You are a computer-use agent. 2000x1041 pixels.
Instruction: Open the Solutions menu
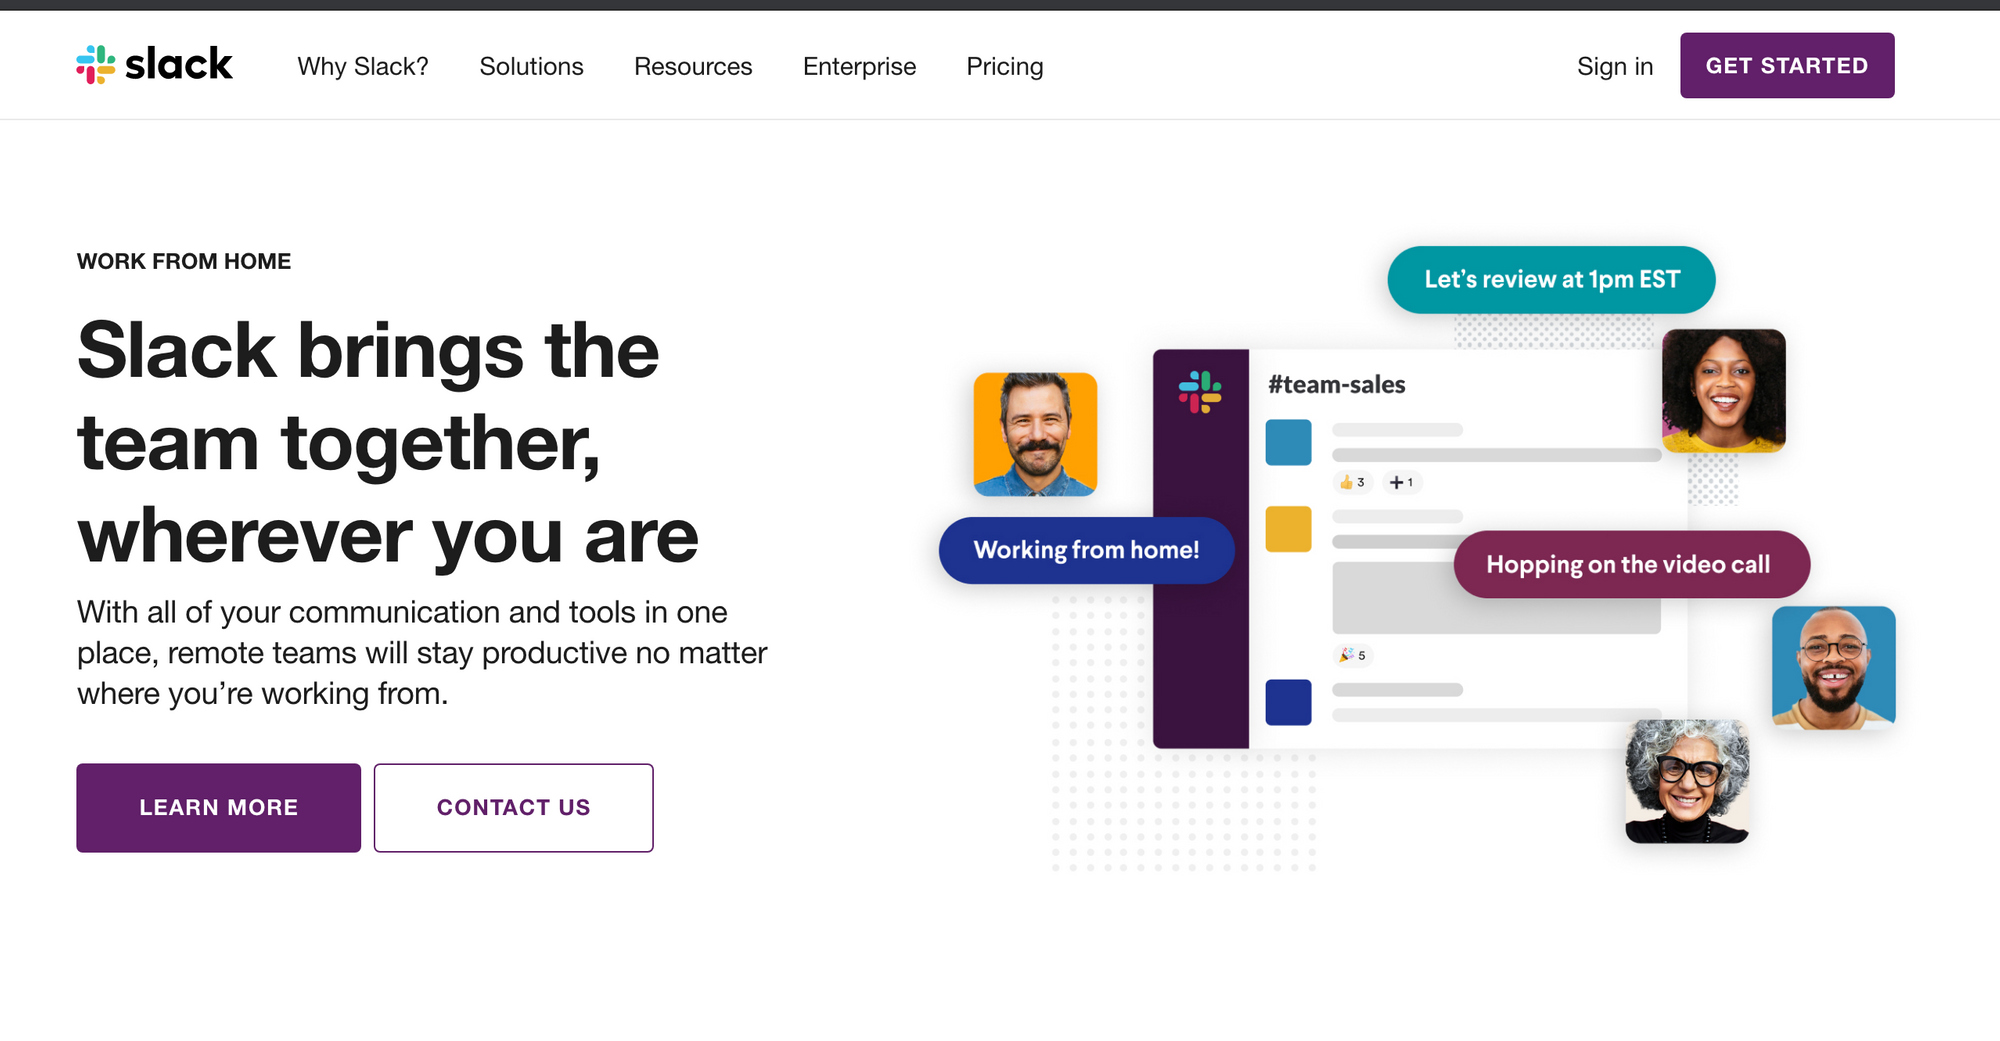[531, 66]
